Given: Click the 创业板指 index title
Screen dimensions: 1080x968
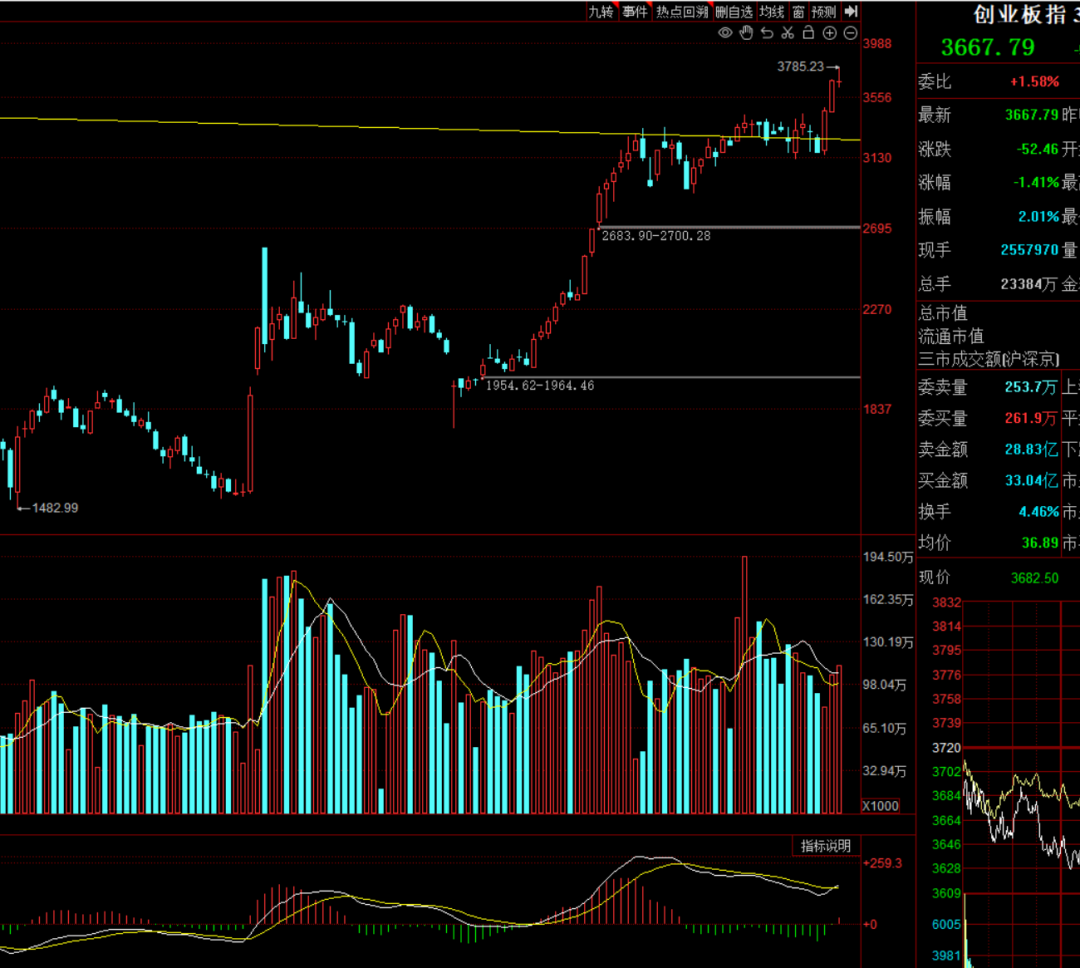Looking at the screenshot, I should pos(1020,14).
